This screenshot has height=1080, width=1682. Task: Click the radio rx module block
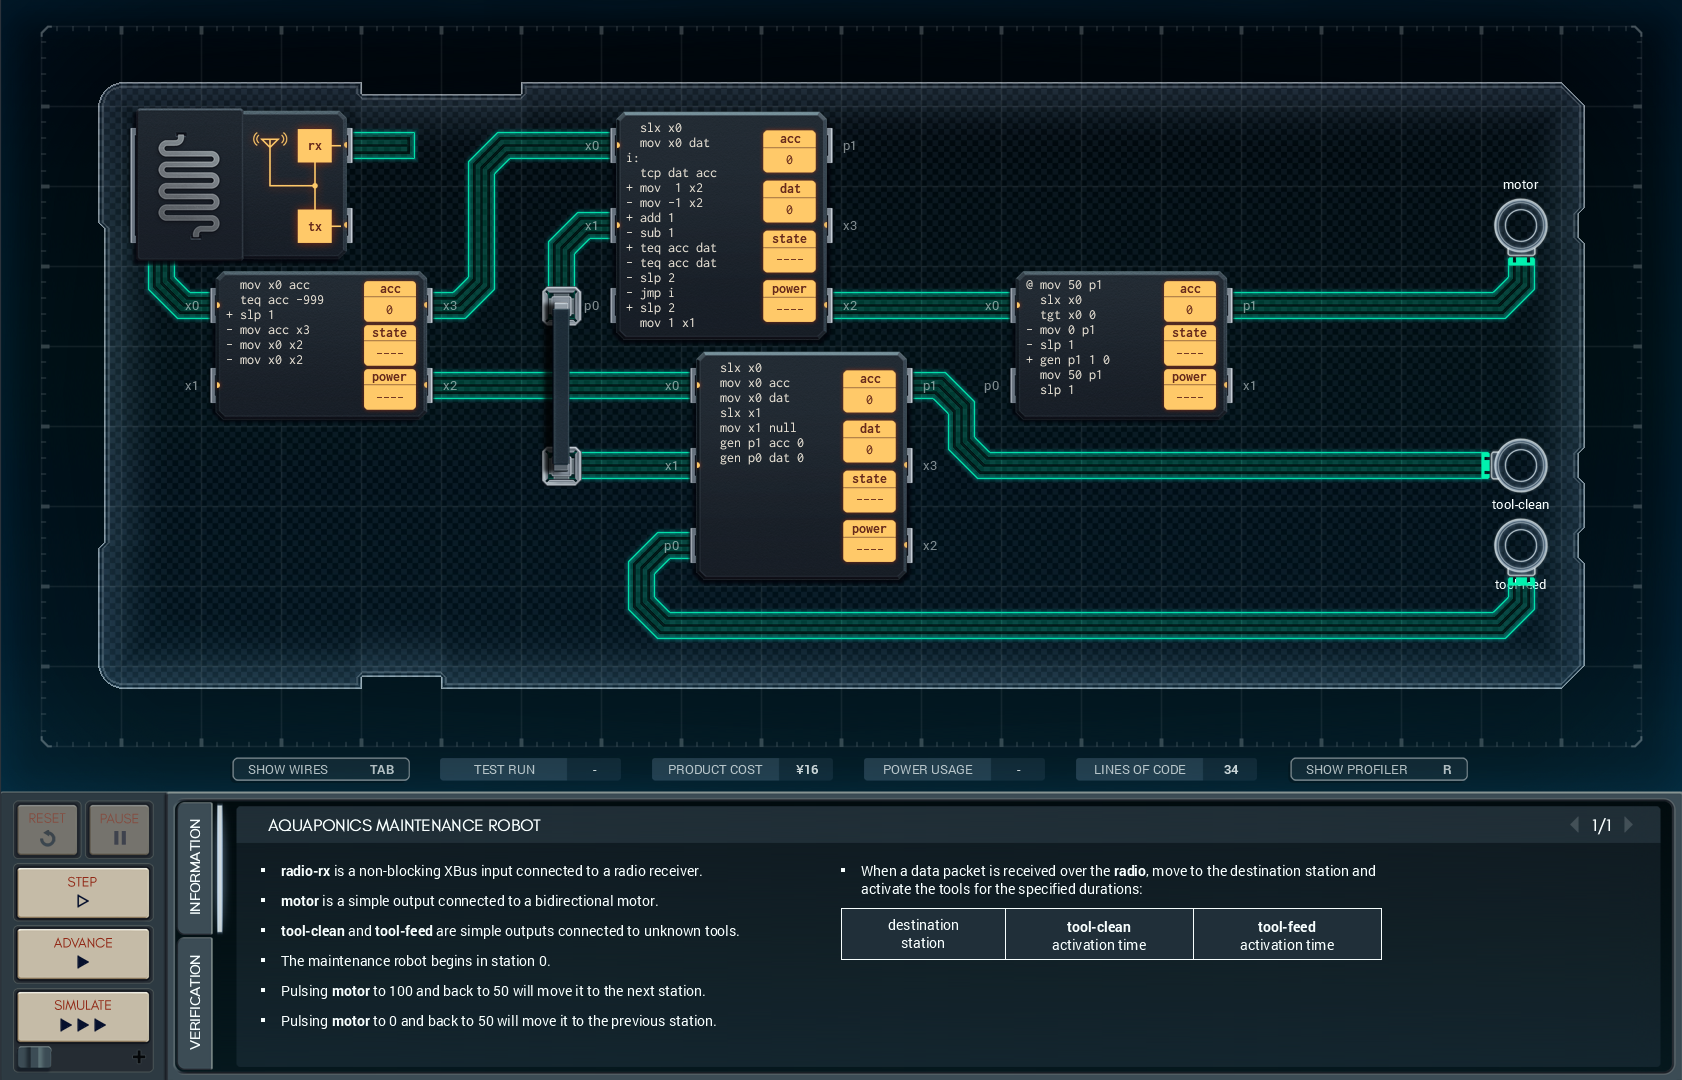pos(314,146)
